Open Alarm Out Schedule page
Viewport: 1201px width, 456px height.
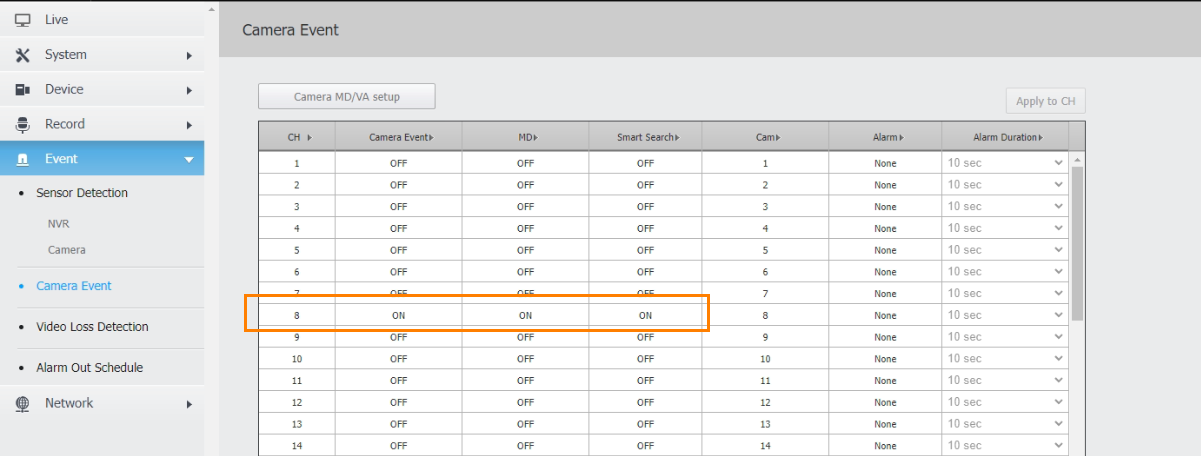[x=89, y=368]
